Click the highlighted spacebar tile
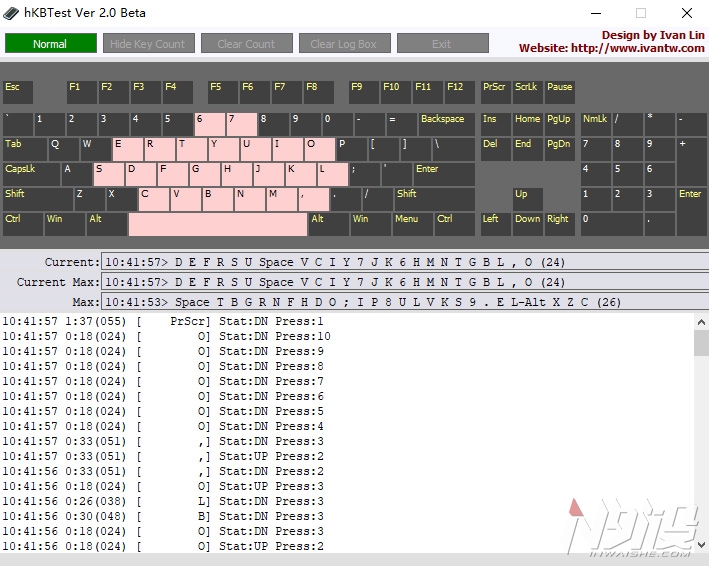Screen dimensions: 709x566 [218, 224]
